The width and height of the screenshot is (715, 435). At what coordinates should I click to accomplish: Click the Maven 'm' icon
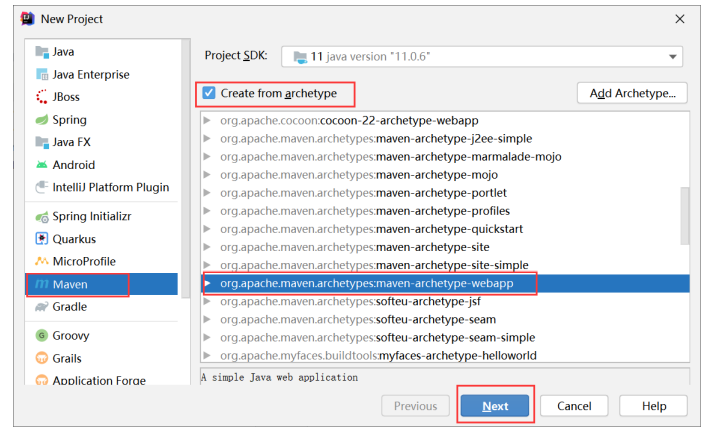[42, 284]
